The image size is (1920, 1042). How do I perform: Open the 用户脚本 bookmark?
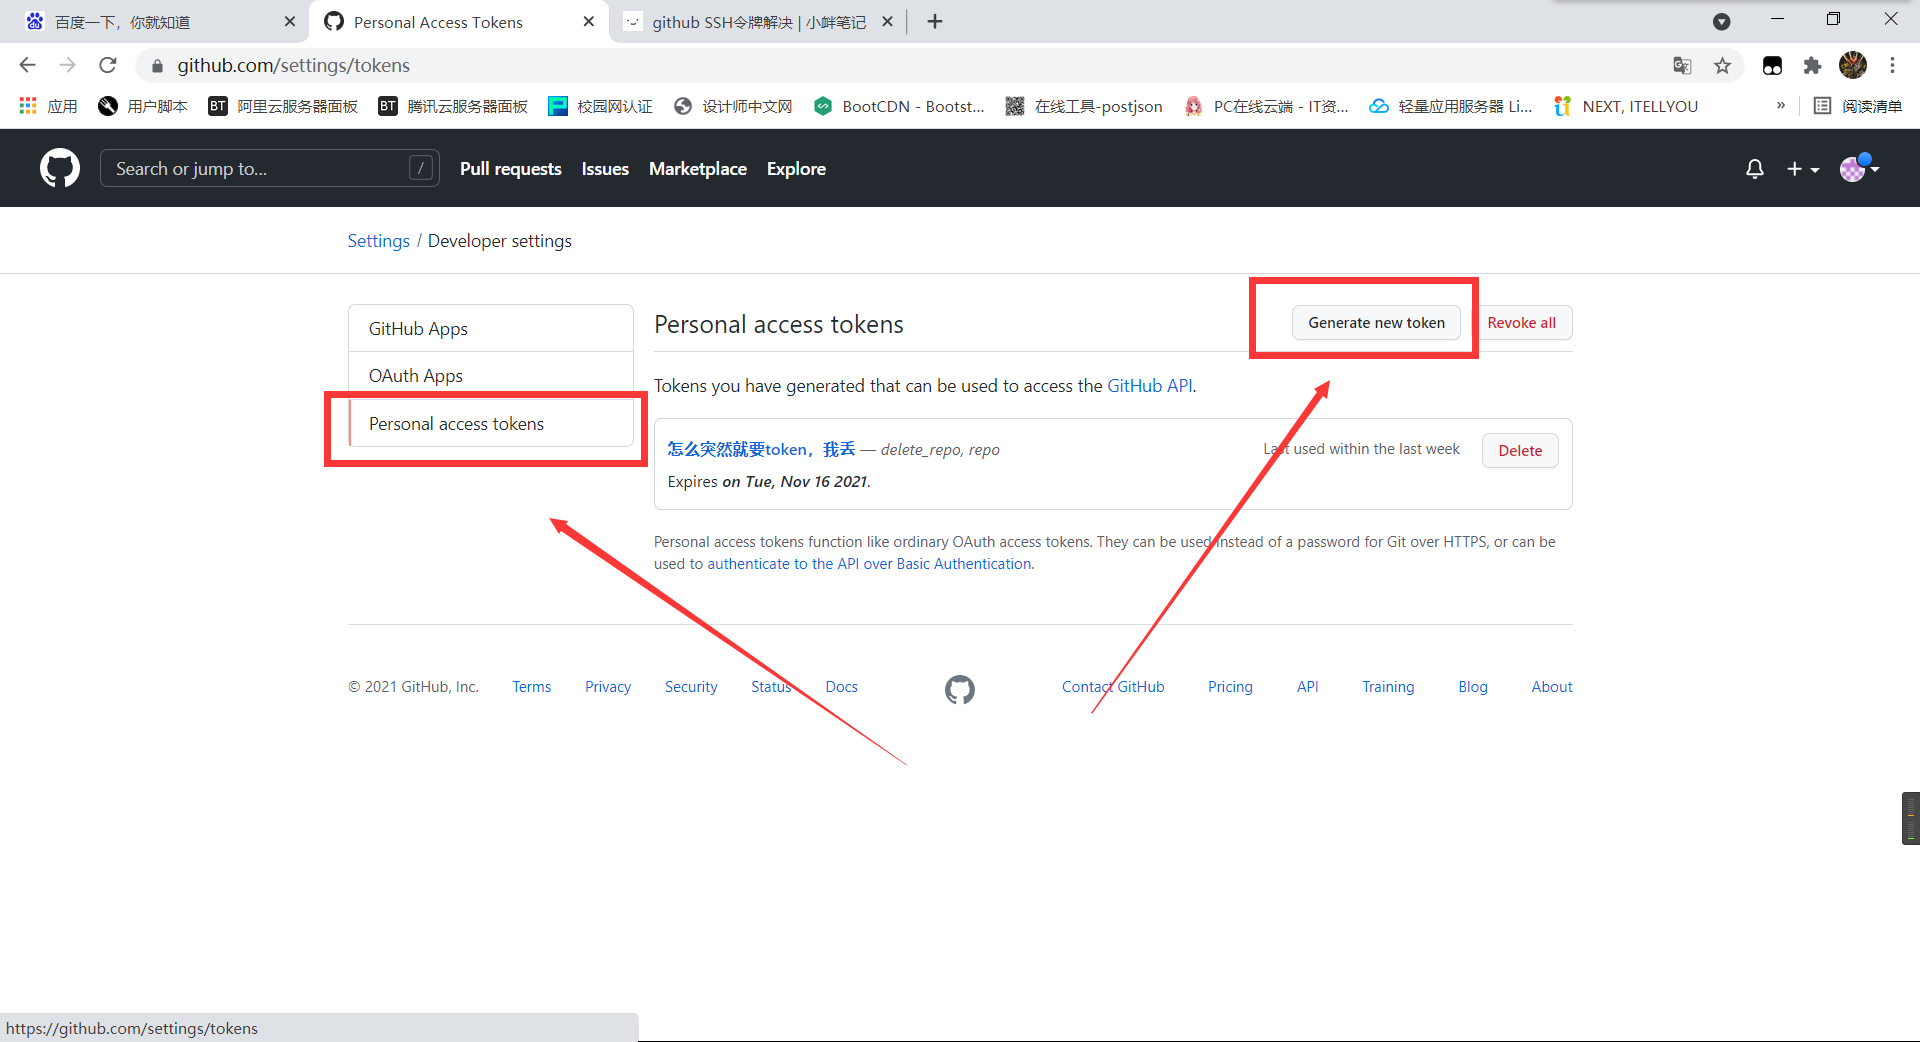point(143,106)
